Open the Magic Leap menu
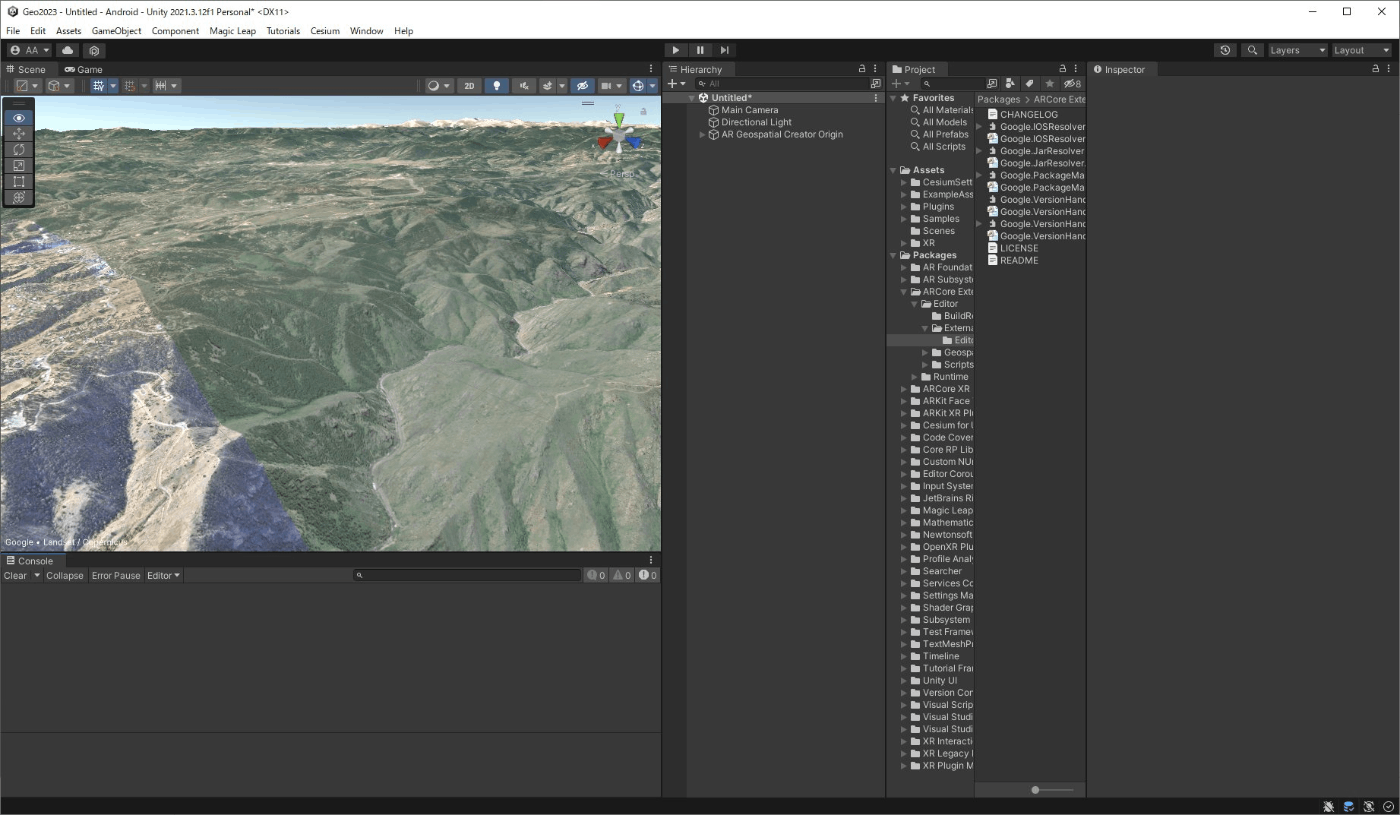Viewport: 1400px width, 815px height. click(232, 31)
